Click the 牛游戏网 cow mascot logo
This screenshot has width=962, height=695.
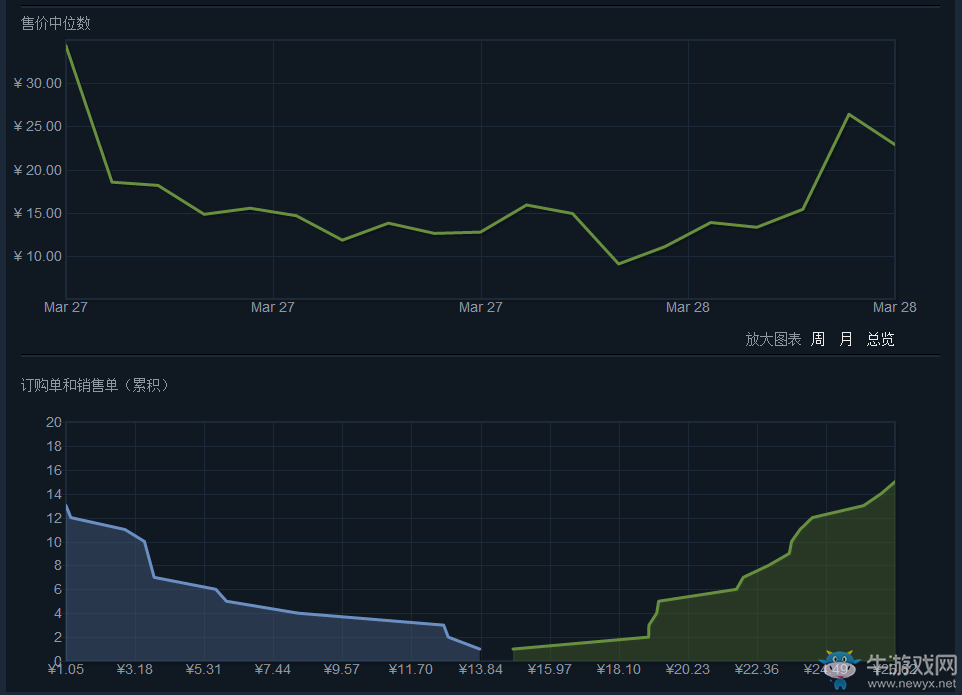click(840, 669)
